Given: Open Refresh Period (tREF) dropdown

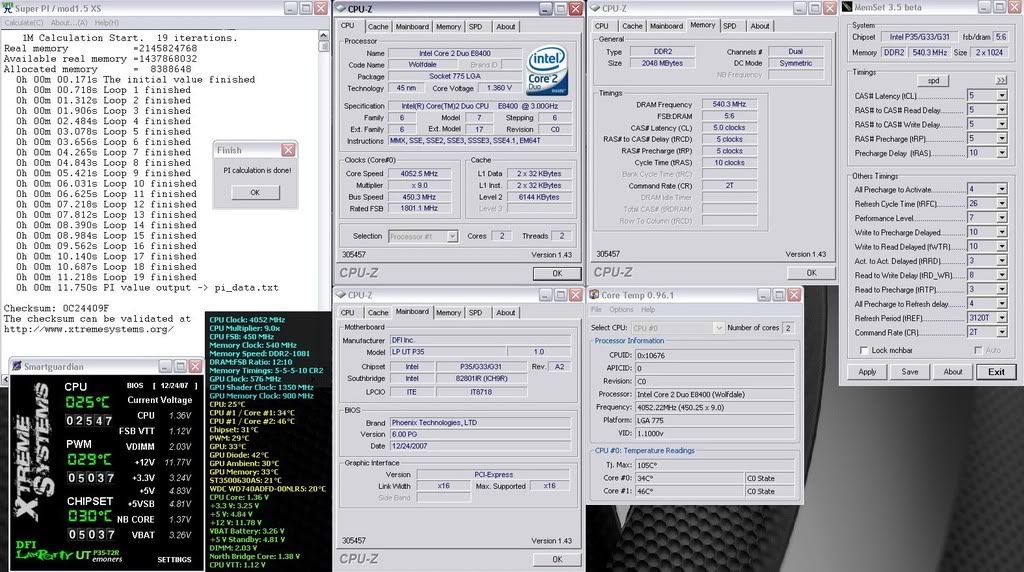Looking at the screenshot, I should [1001, 318].
